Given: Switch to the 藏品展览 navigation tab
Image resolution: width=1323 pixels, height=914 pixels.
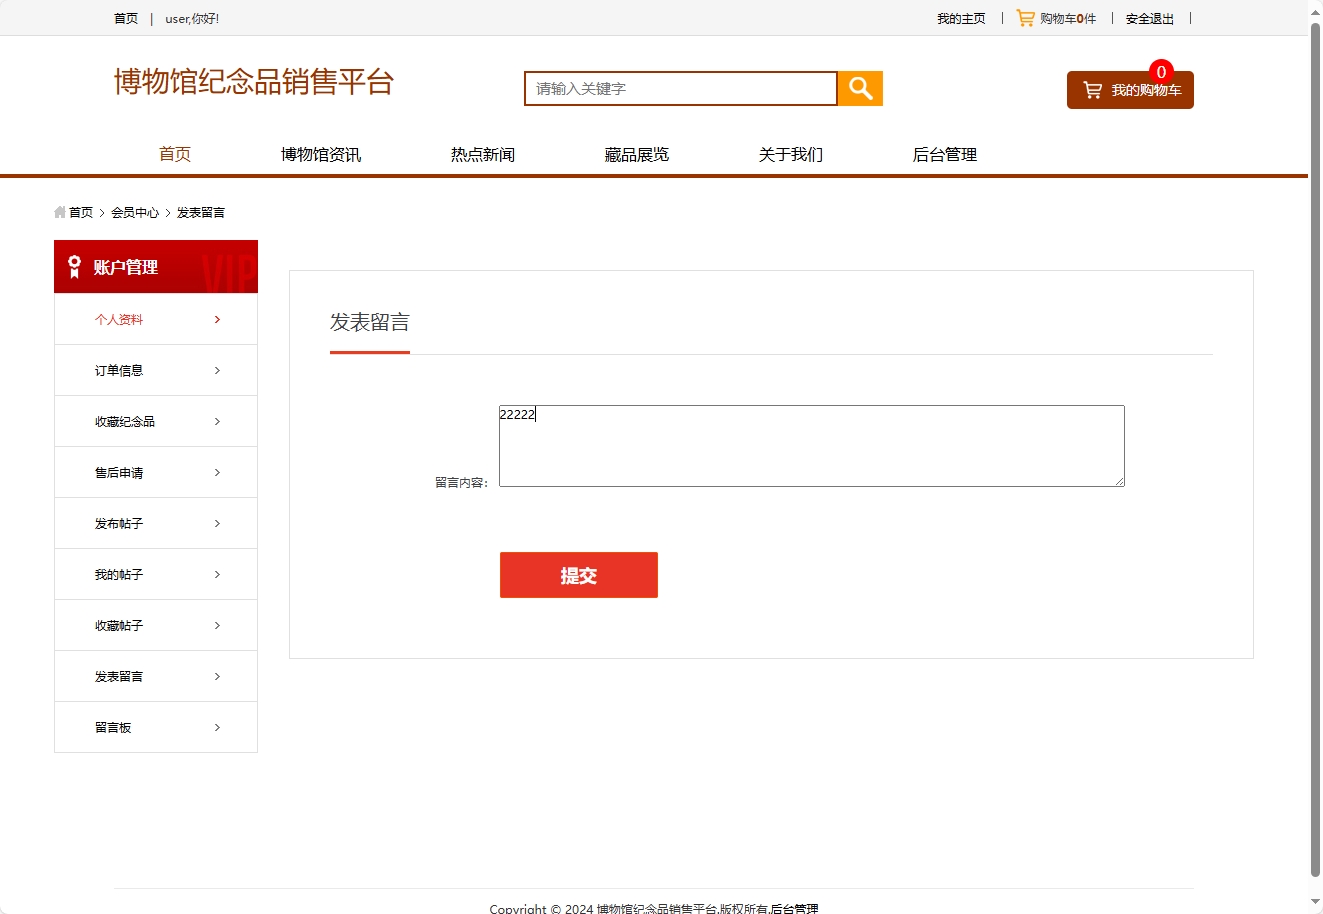Looking at the screenshot, I should [637, 154].
